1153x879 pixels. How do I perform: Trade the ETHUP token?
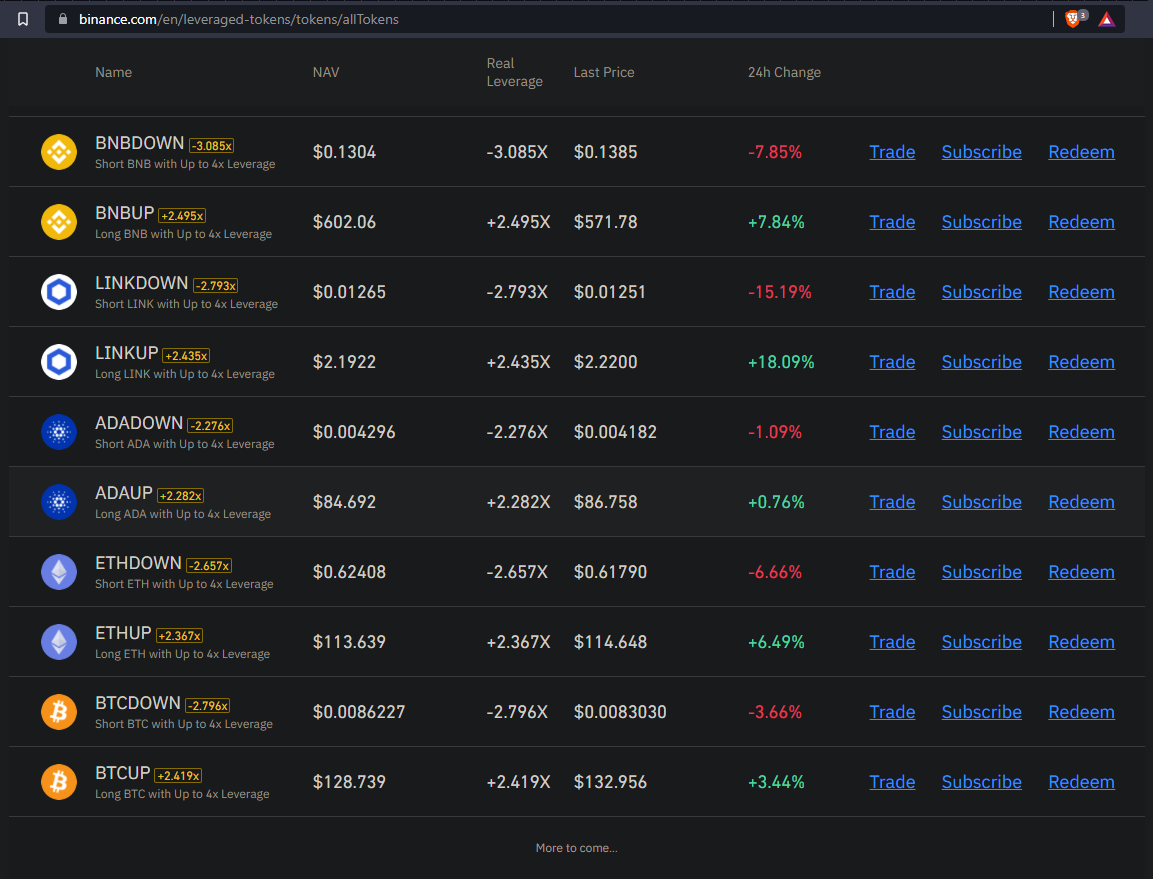coord(892,641)
